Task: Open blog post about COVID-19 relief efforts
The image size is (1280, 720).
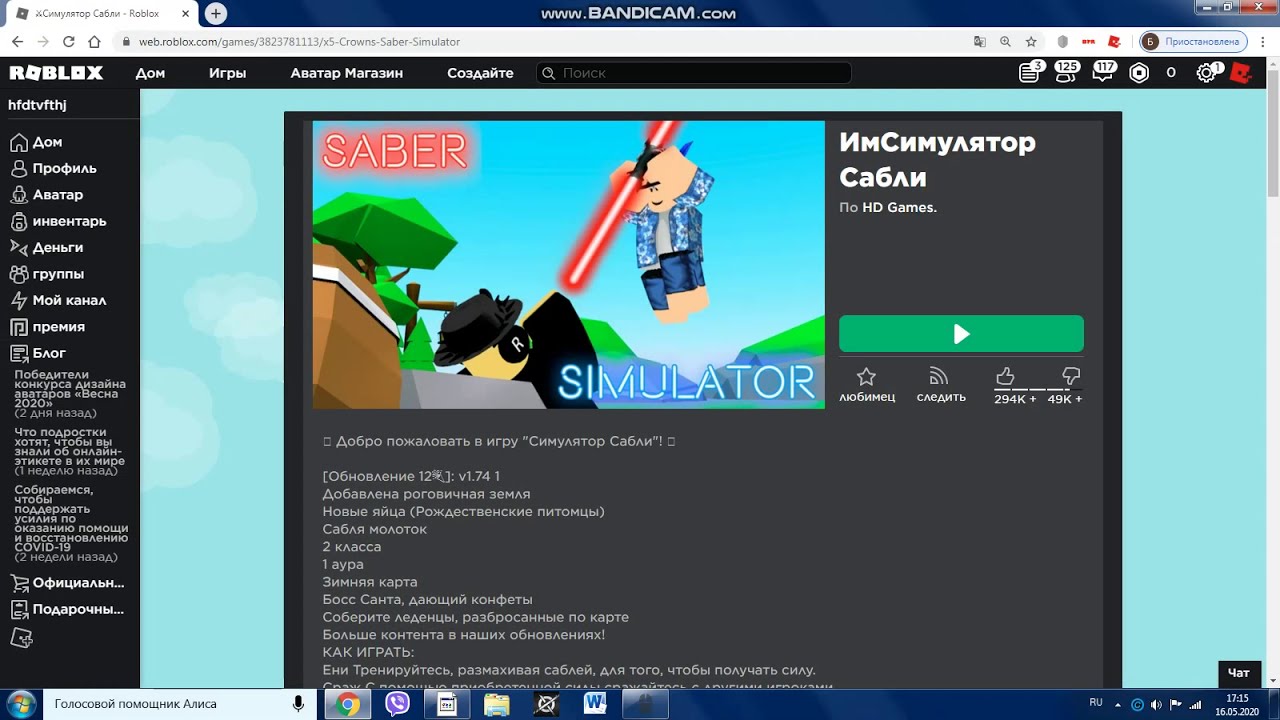Action: (x=70, y=523)
